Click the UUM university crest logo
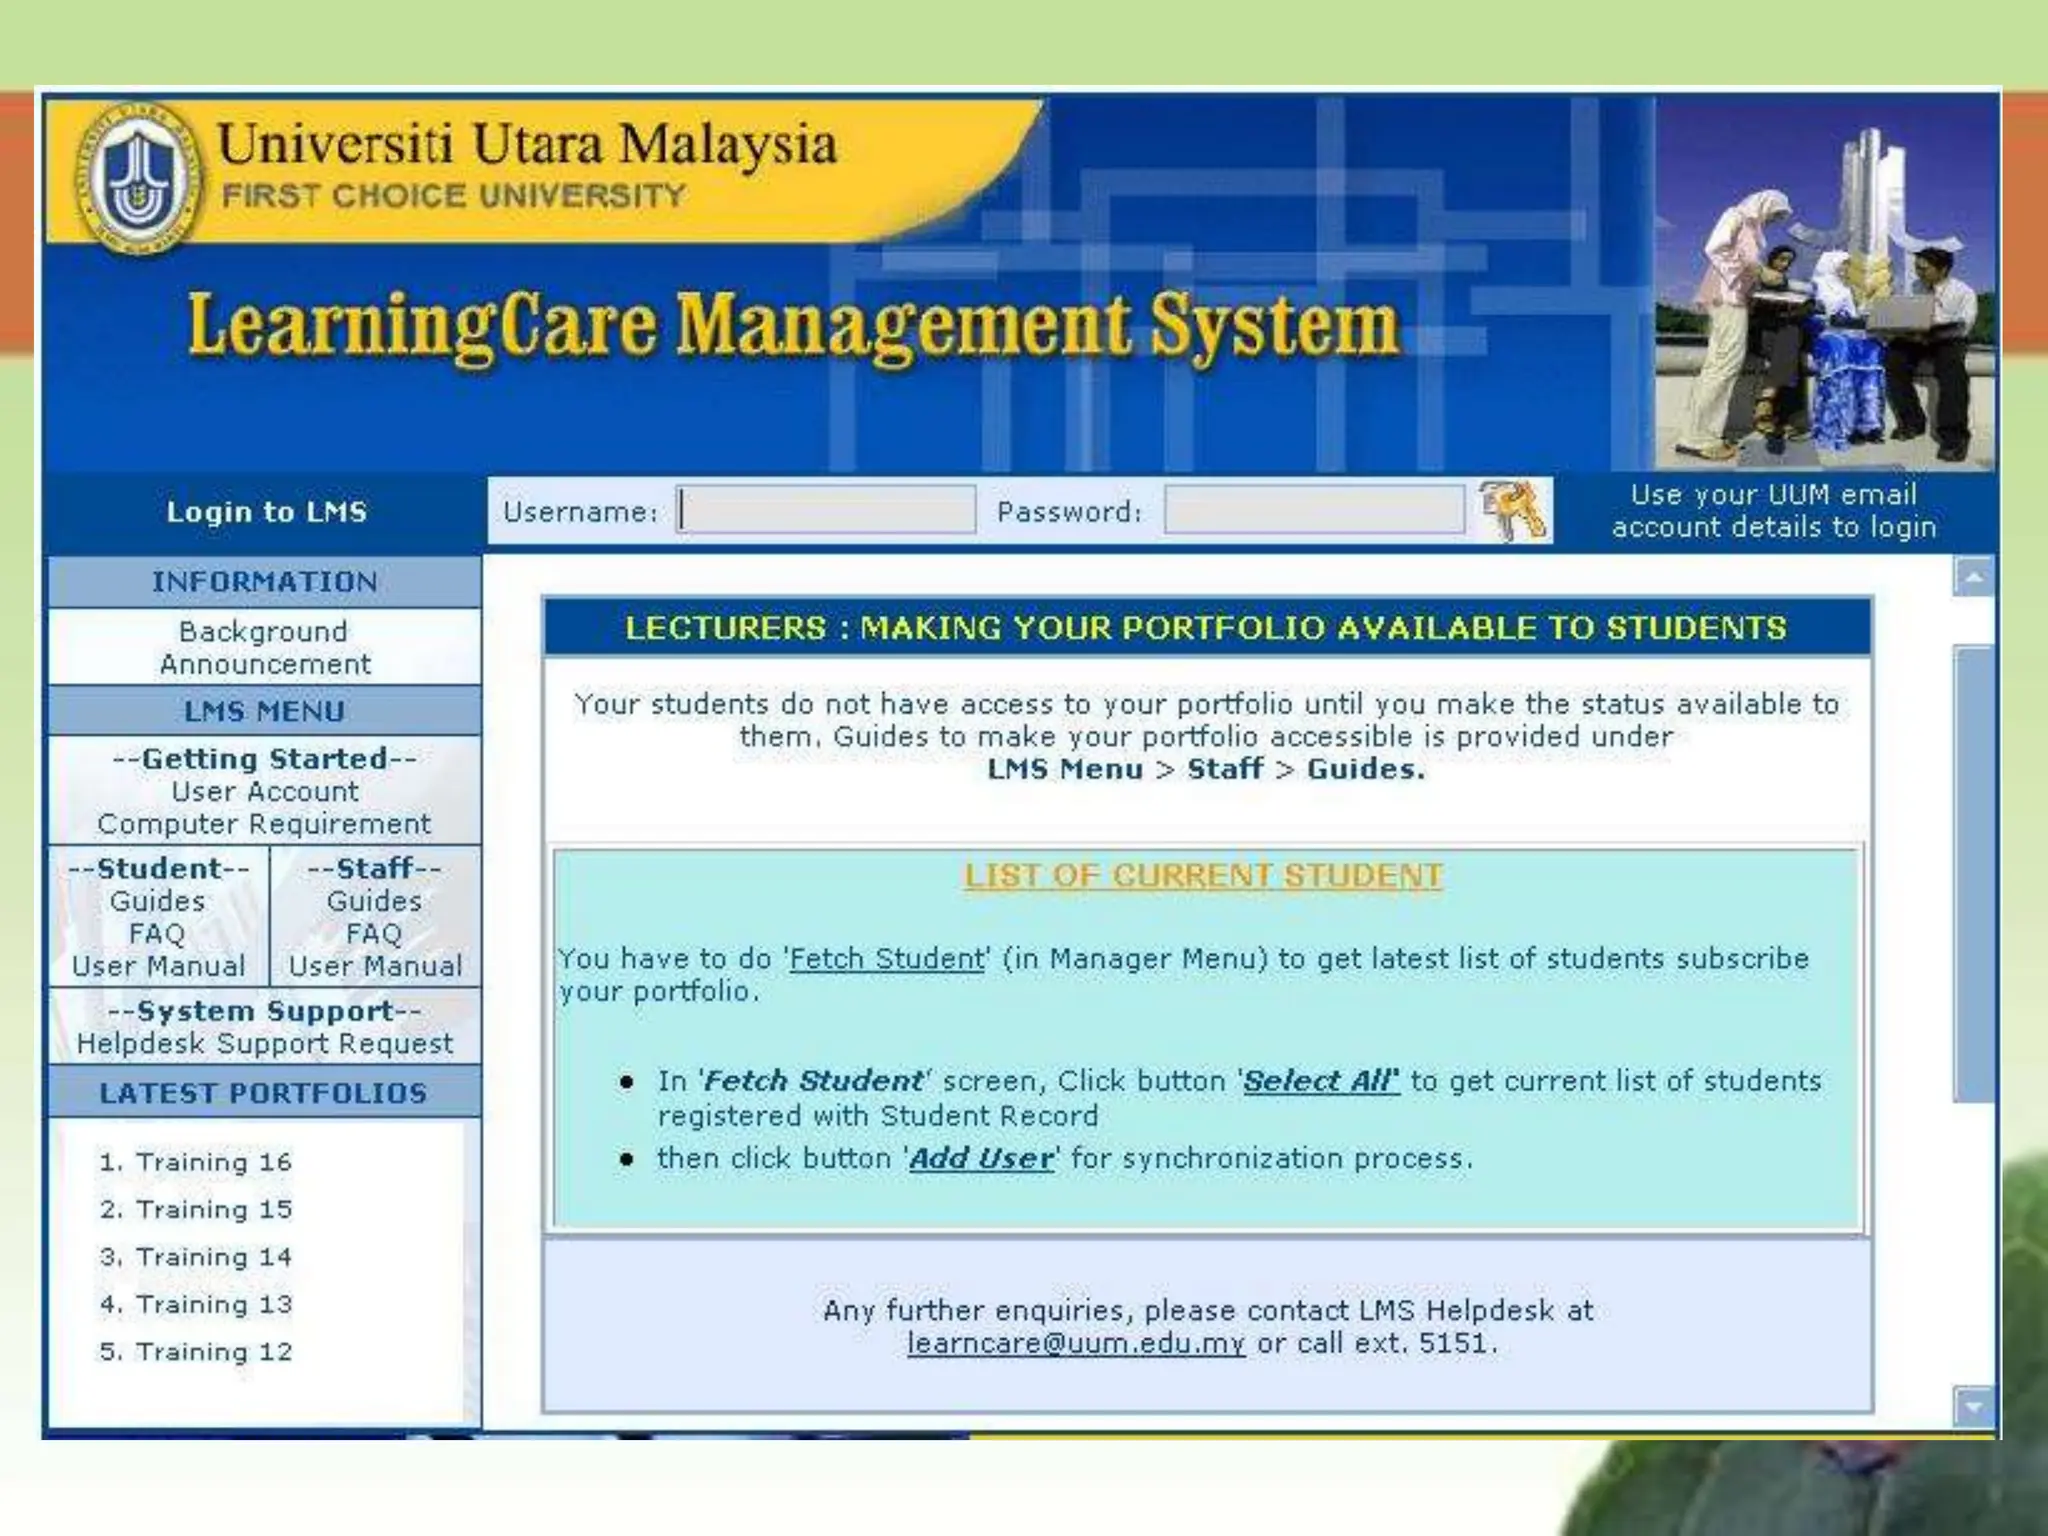This screenshot has width=2048, height=1536. click(x=137, y=177)
